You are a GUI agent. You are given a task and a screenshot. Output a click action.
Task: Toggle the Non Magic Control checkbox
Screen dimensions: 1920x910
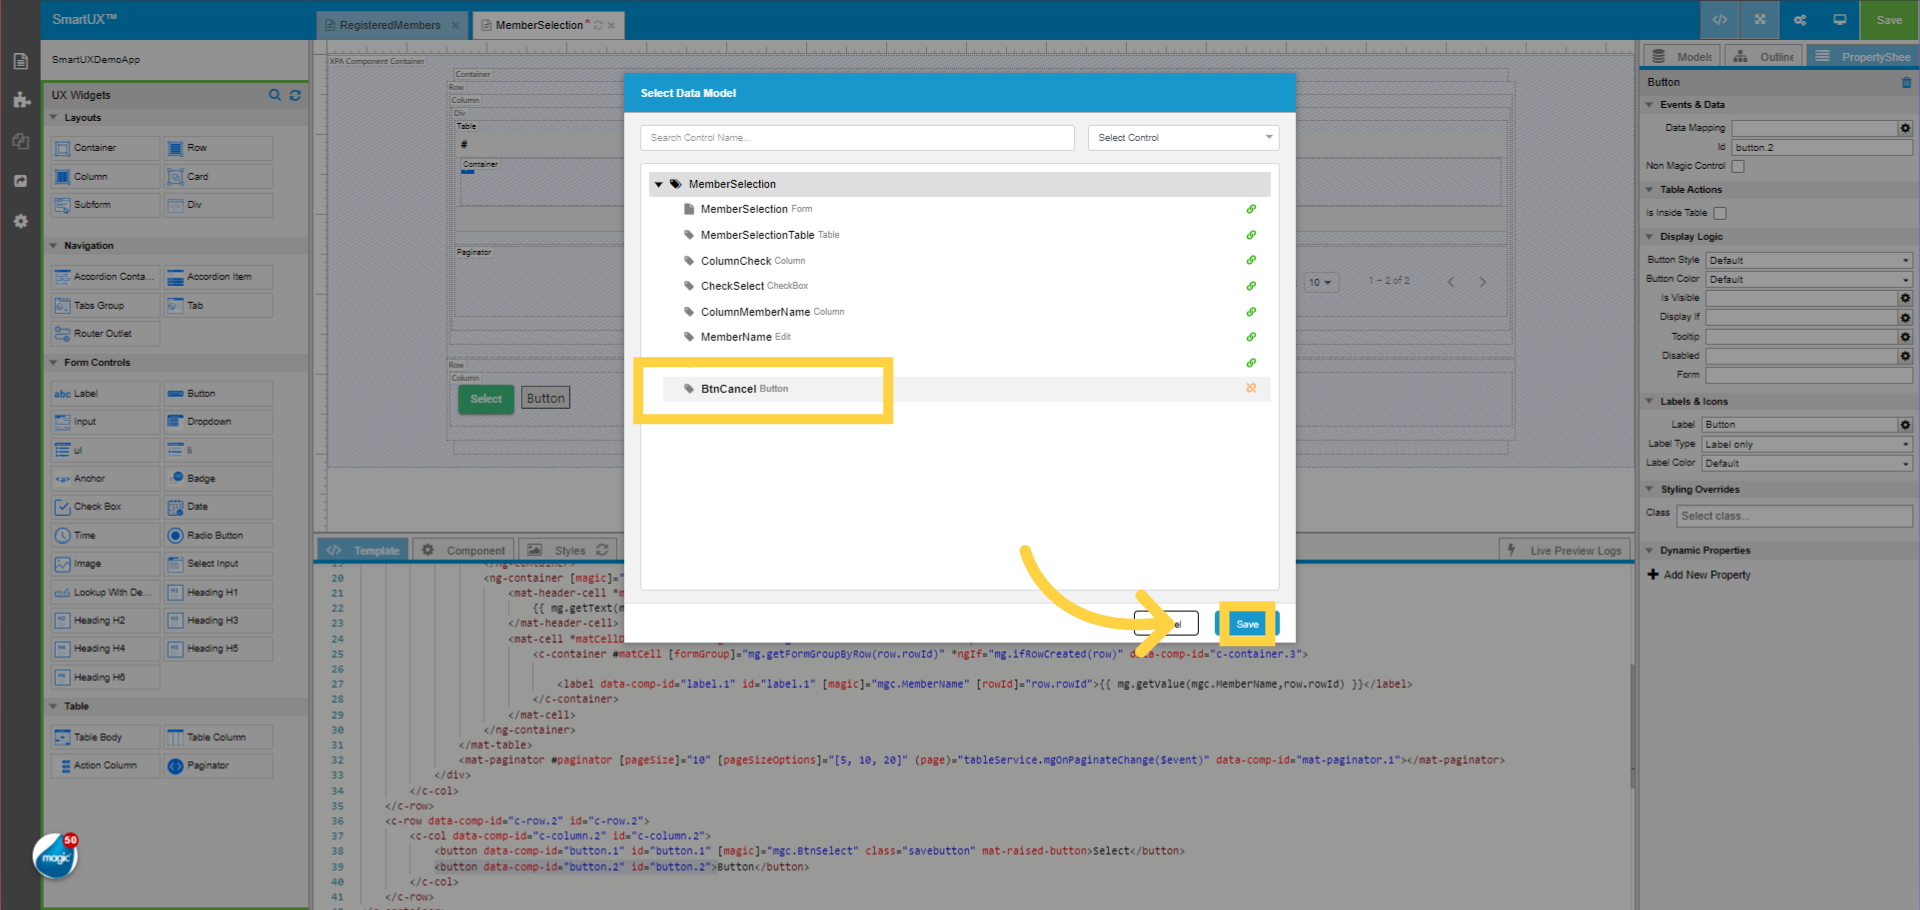[x=1738, y=166]
